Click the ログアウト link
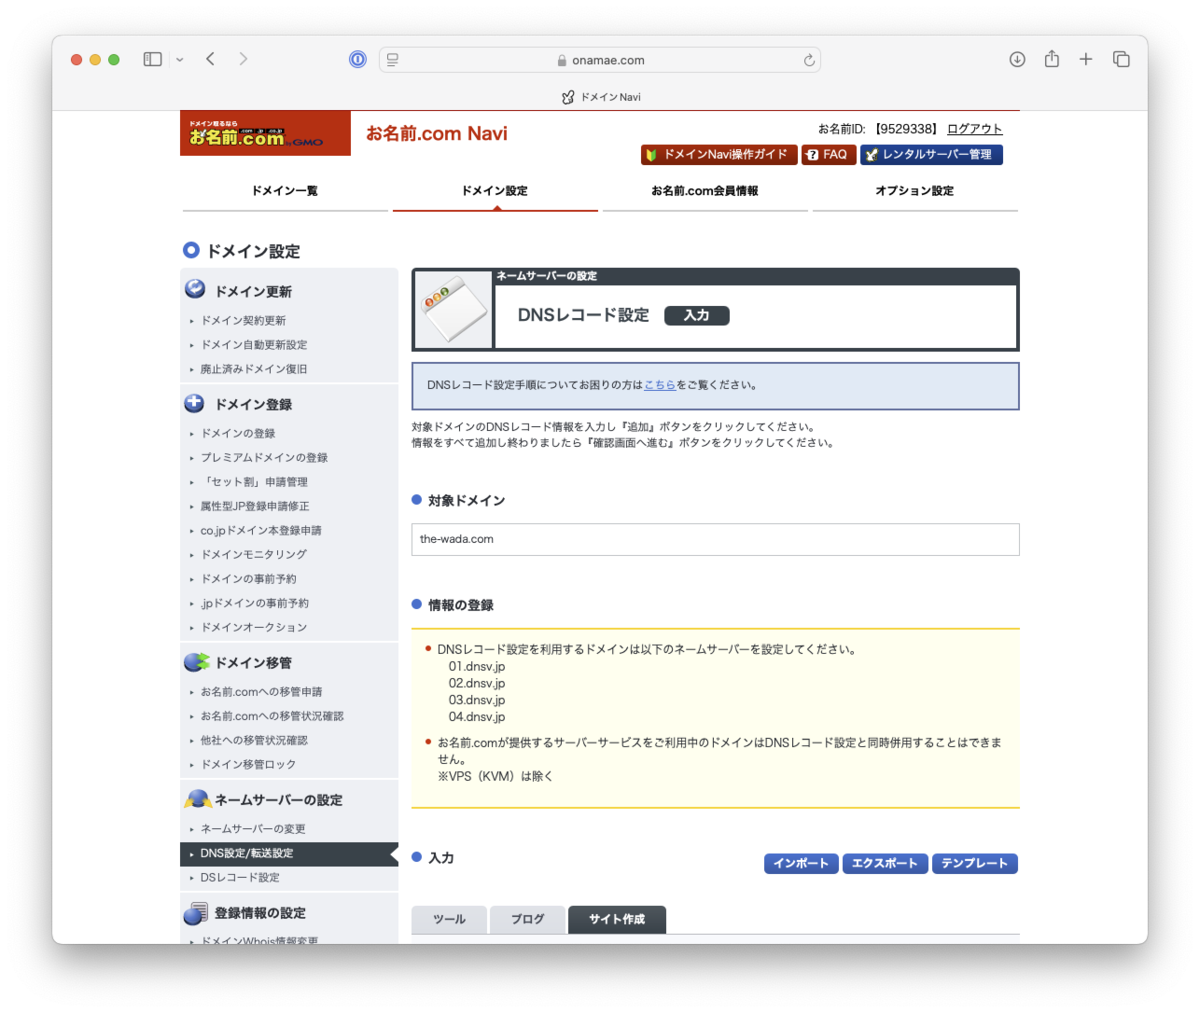This screenshot has height=1013, width=1200. coord(974,129)
